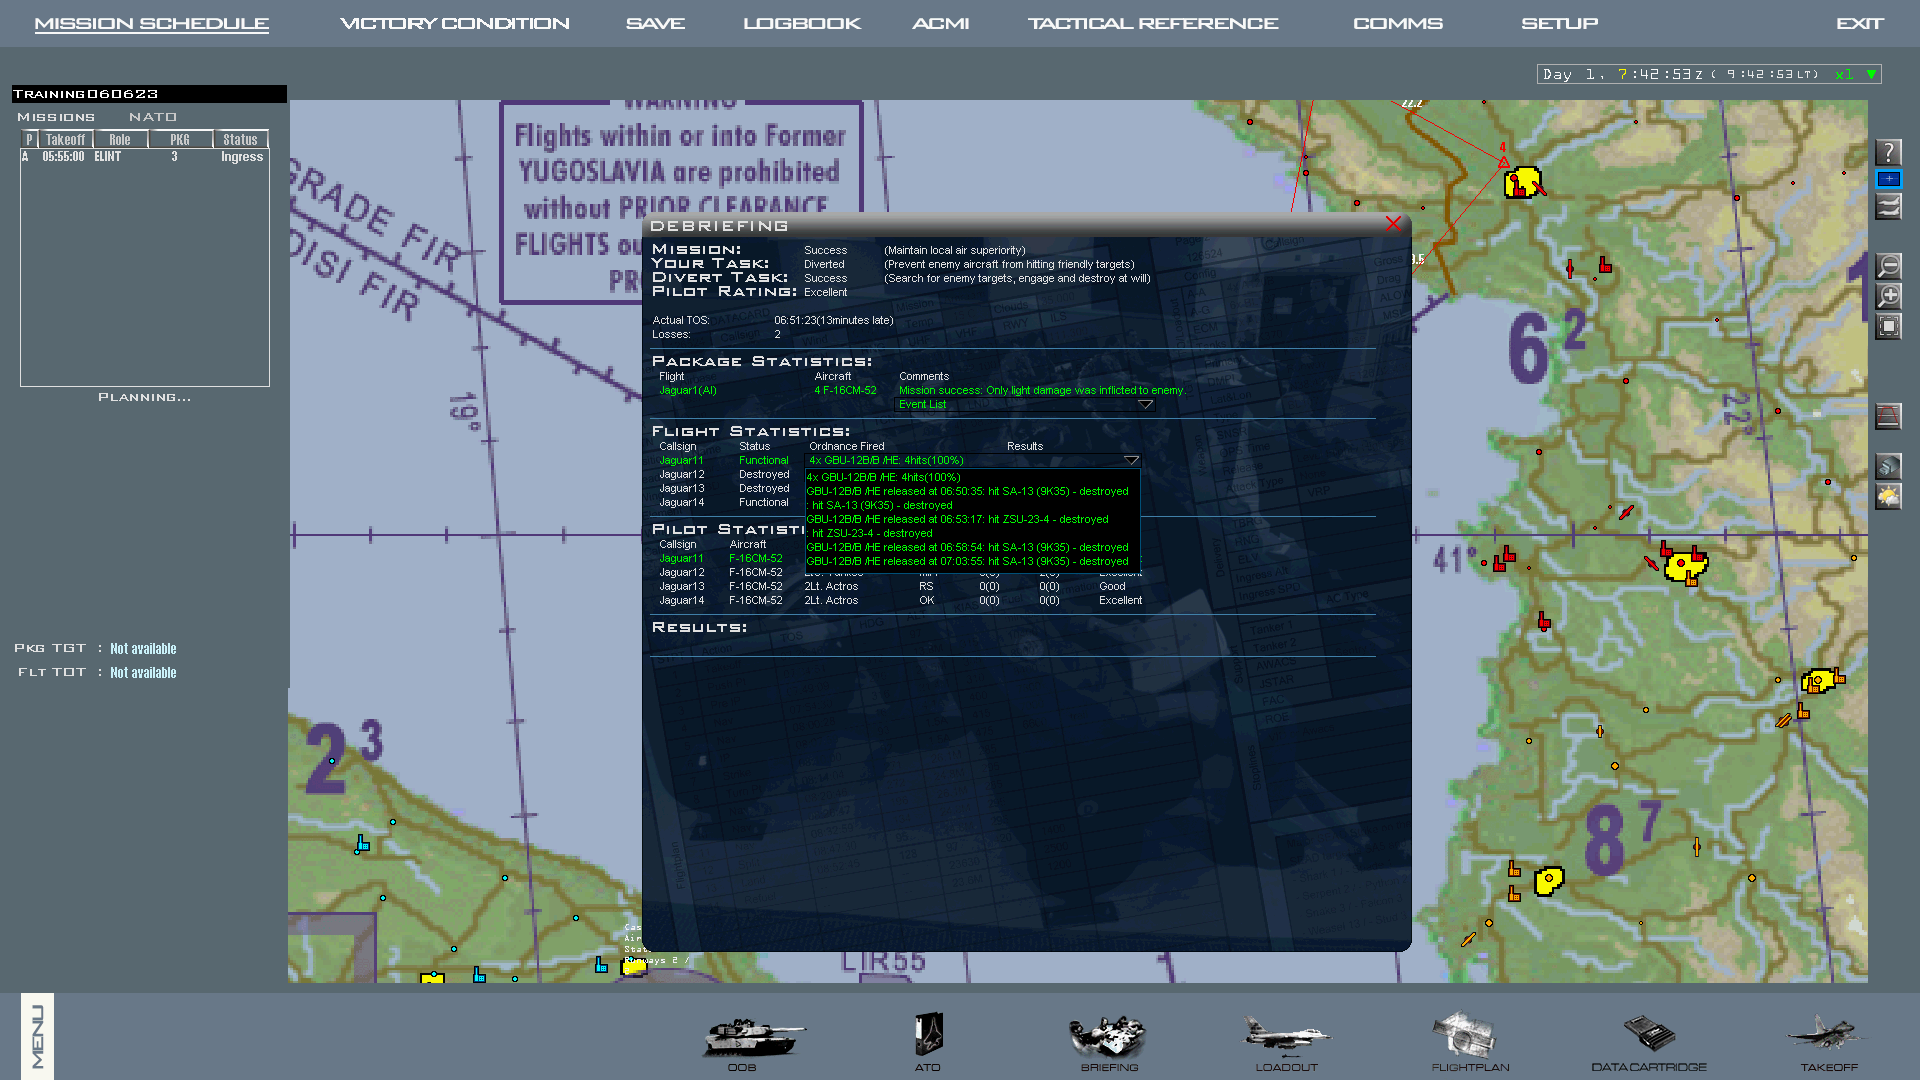Zoom out the map with magnifier minus
This screenshot has height=1080, width=1920.
pos(1888,266)
